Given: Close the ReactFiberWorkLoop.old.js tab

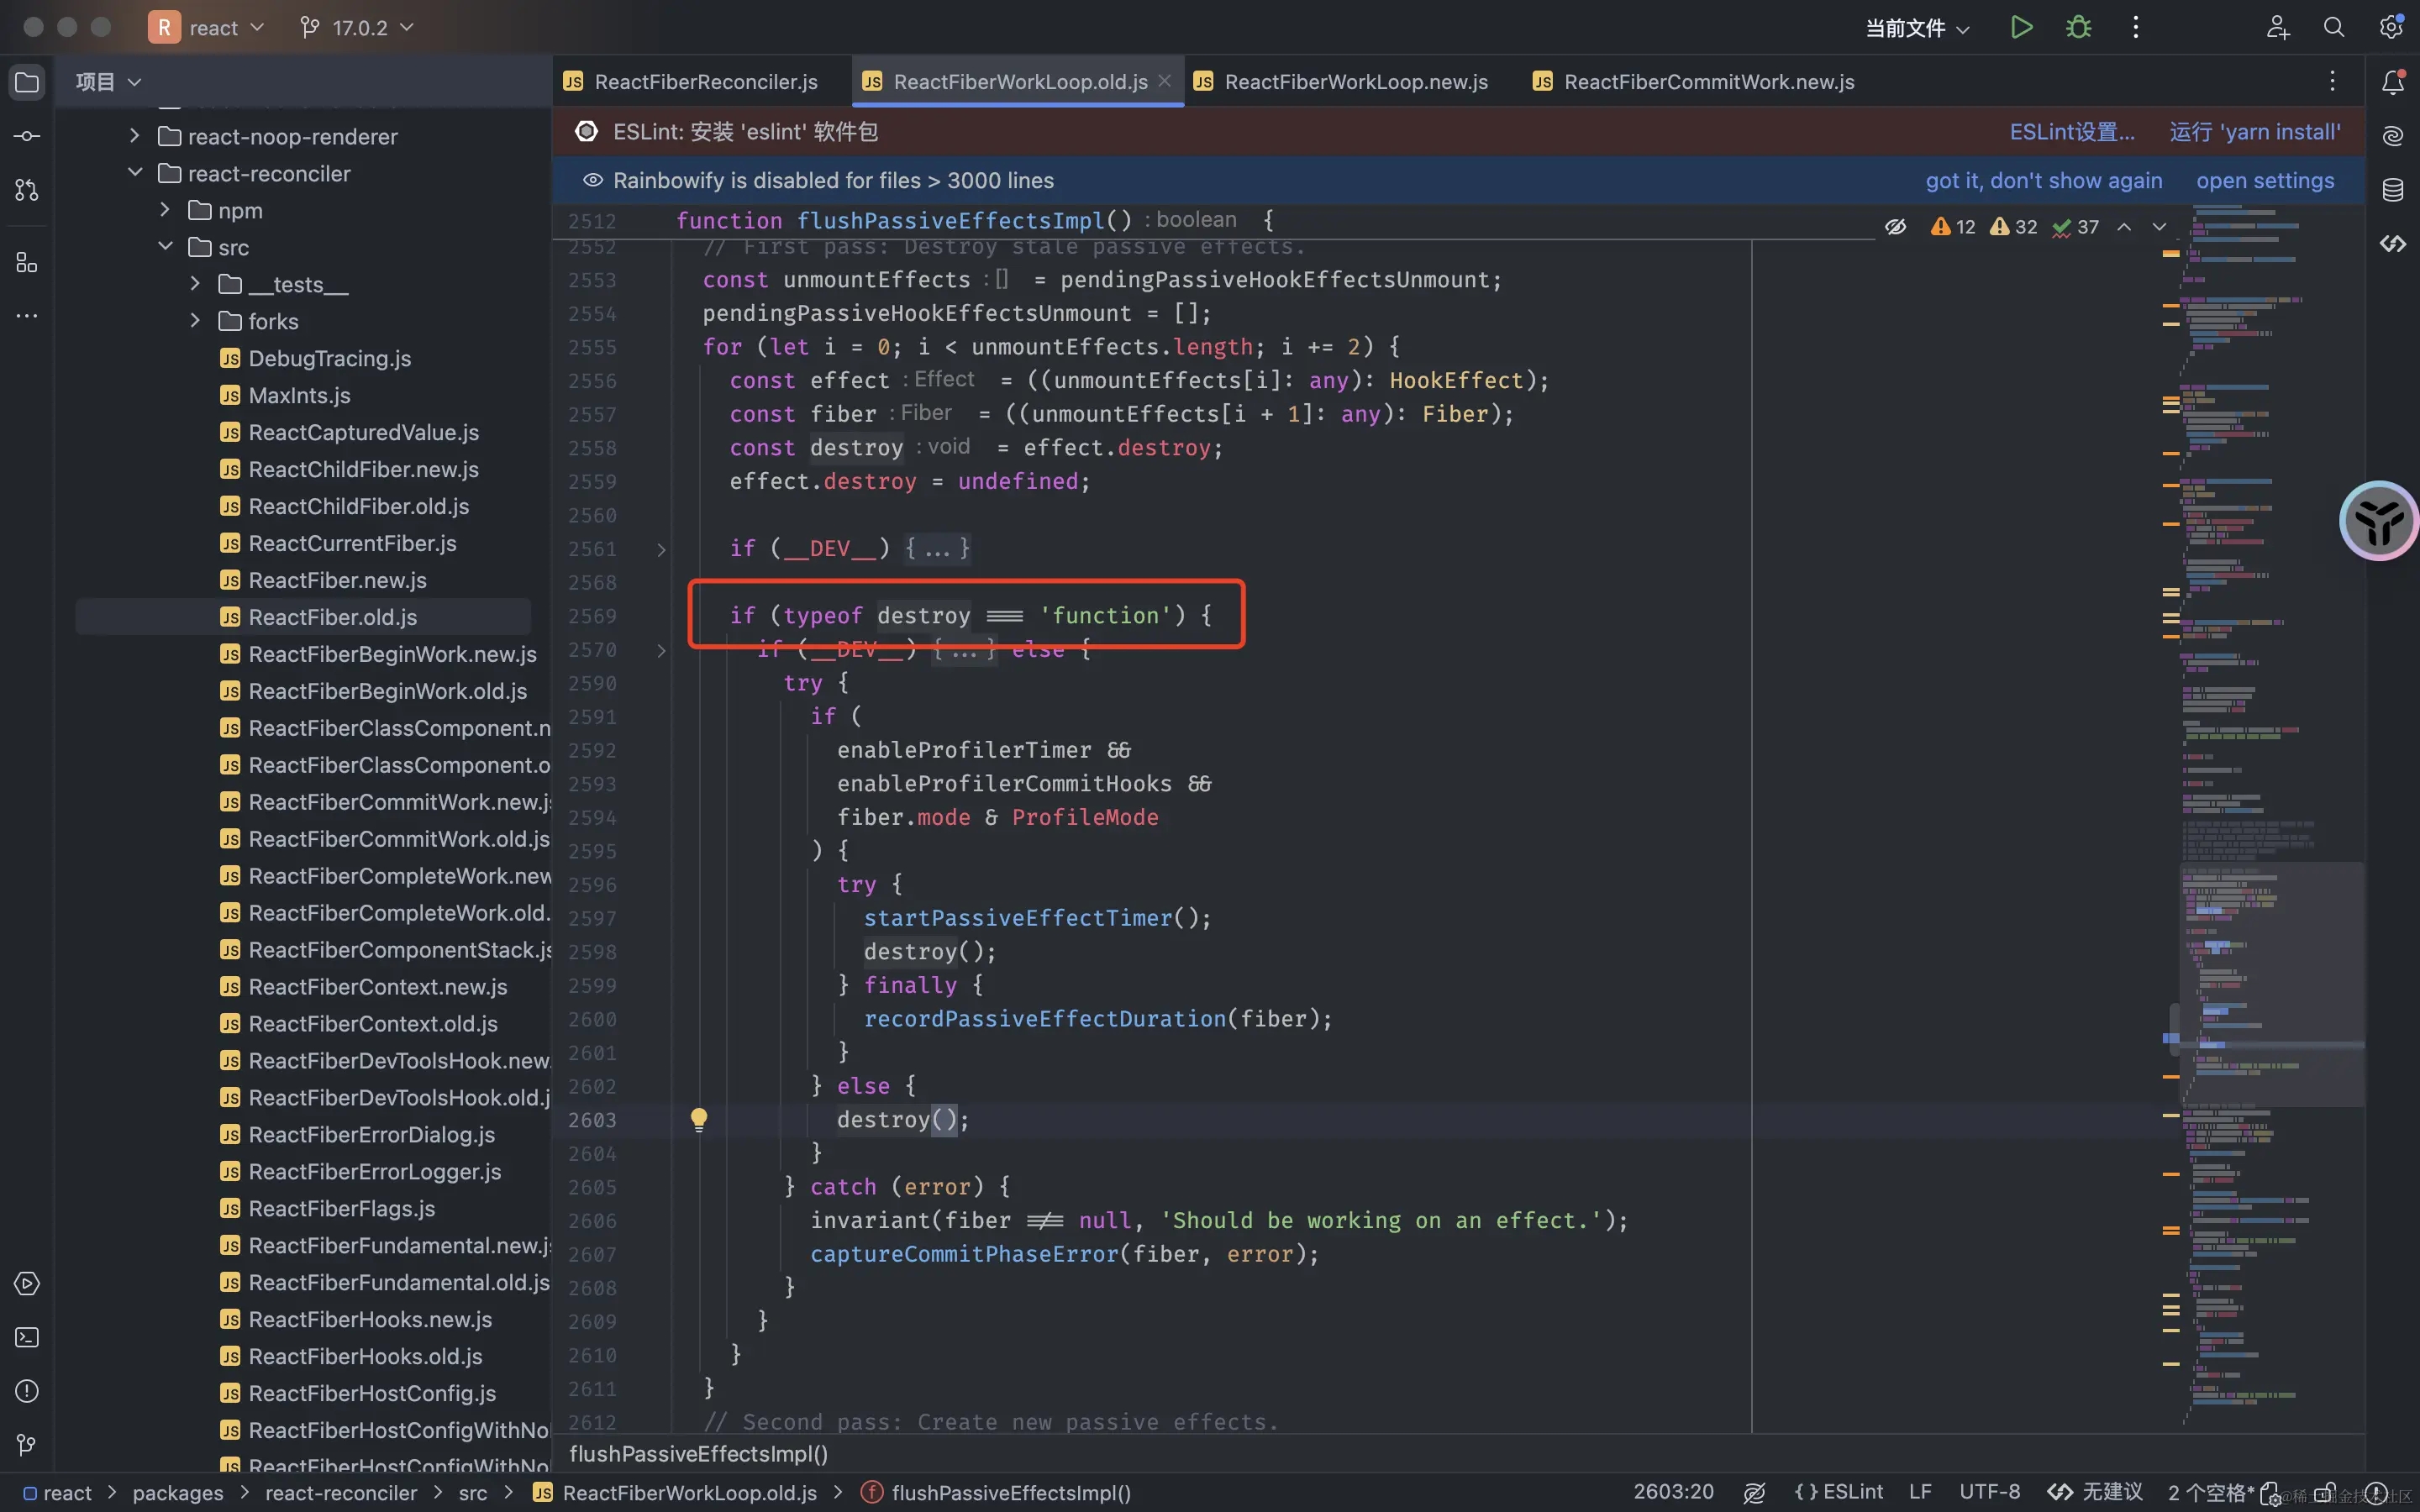Looking at the screenshot, I should pyautogui.click(x=1164, y=81).
